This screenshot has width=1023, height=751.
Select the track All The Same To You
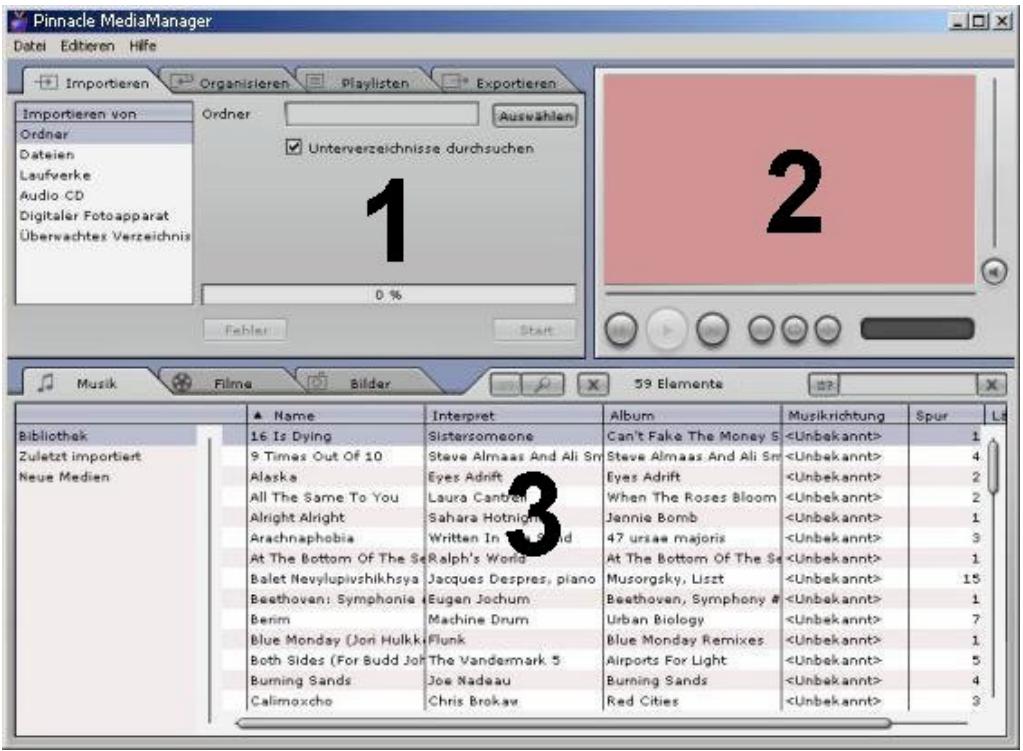click(x=324, y=497)
